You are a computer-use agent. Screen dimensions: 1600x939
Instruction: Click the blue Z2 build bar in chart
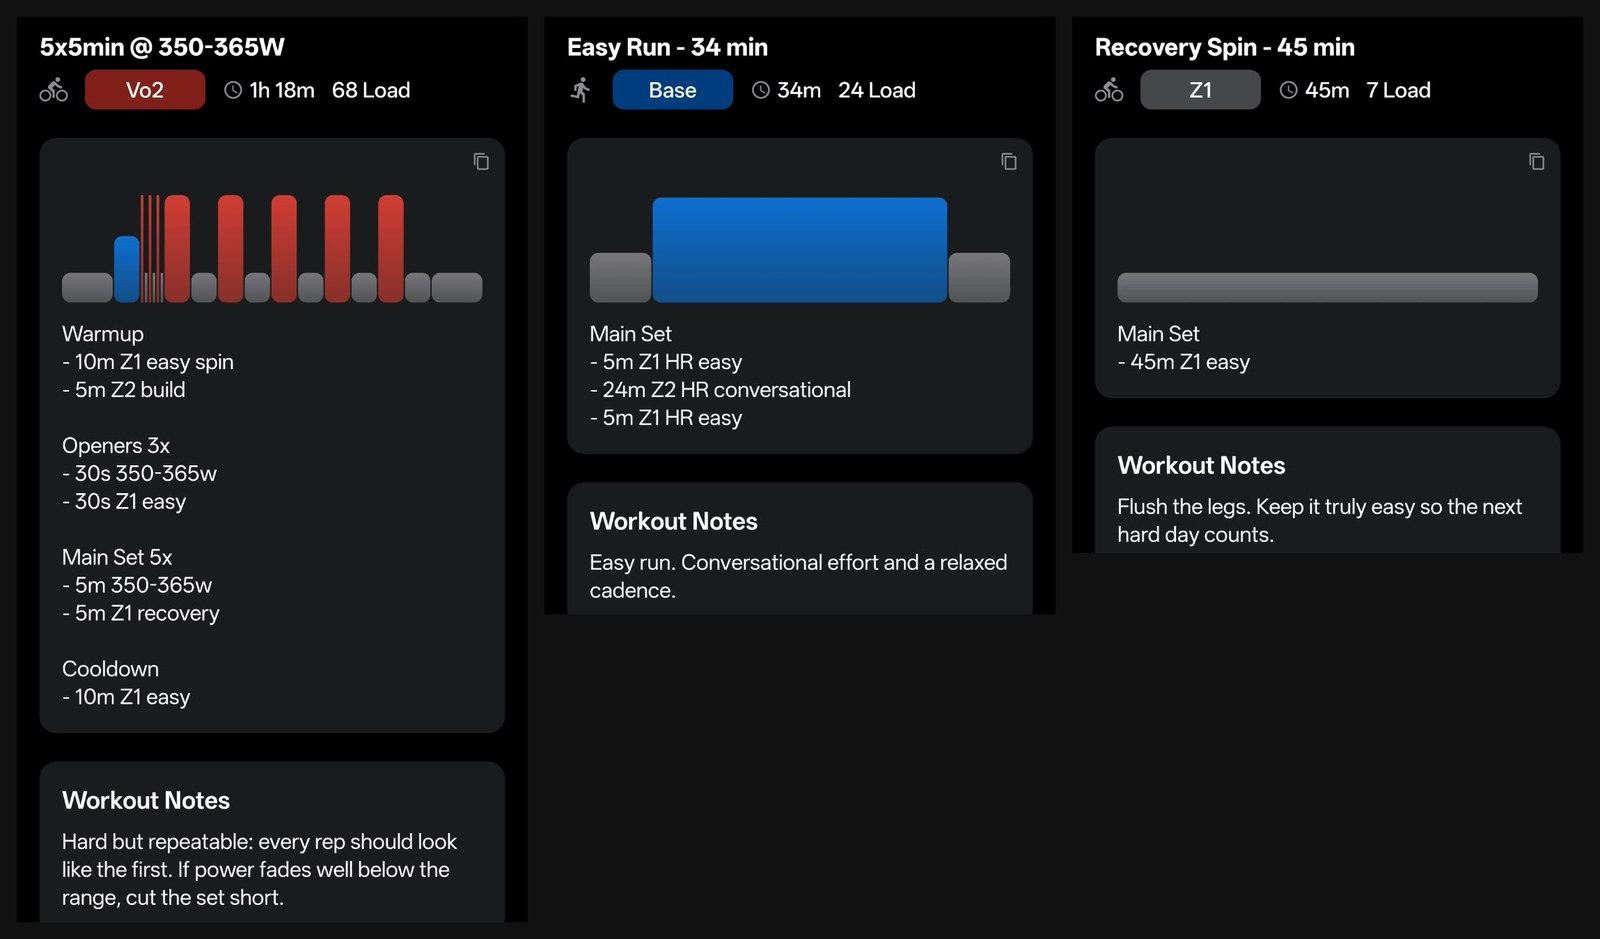127,269
